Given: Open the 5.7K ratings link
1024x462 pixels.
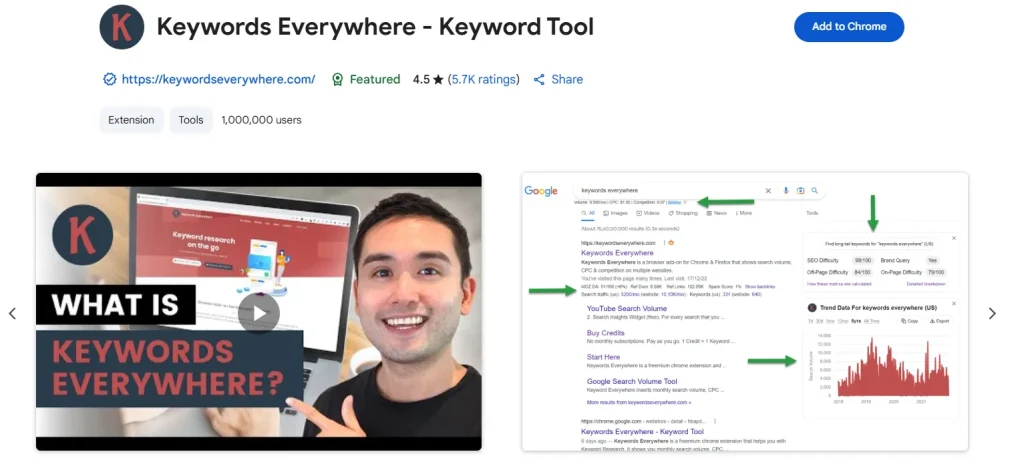Looking at the screenshot, I should 484,80.
